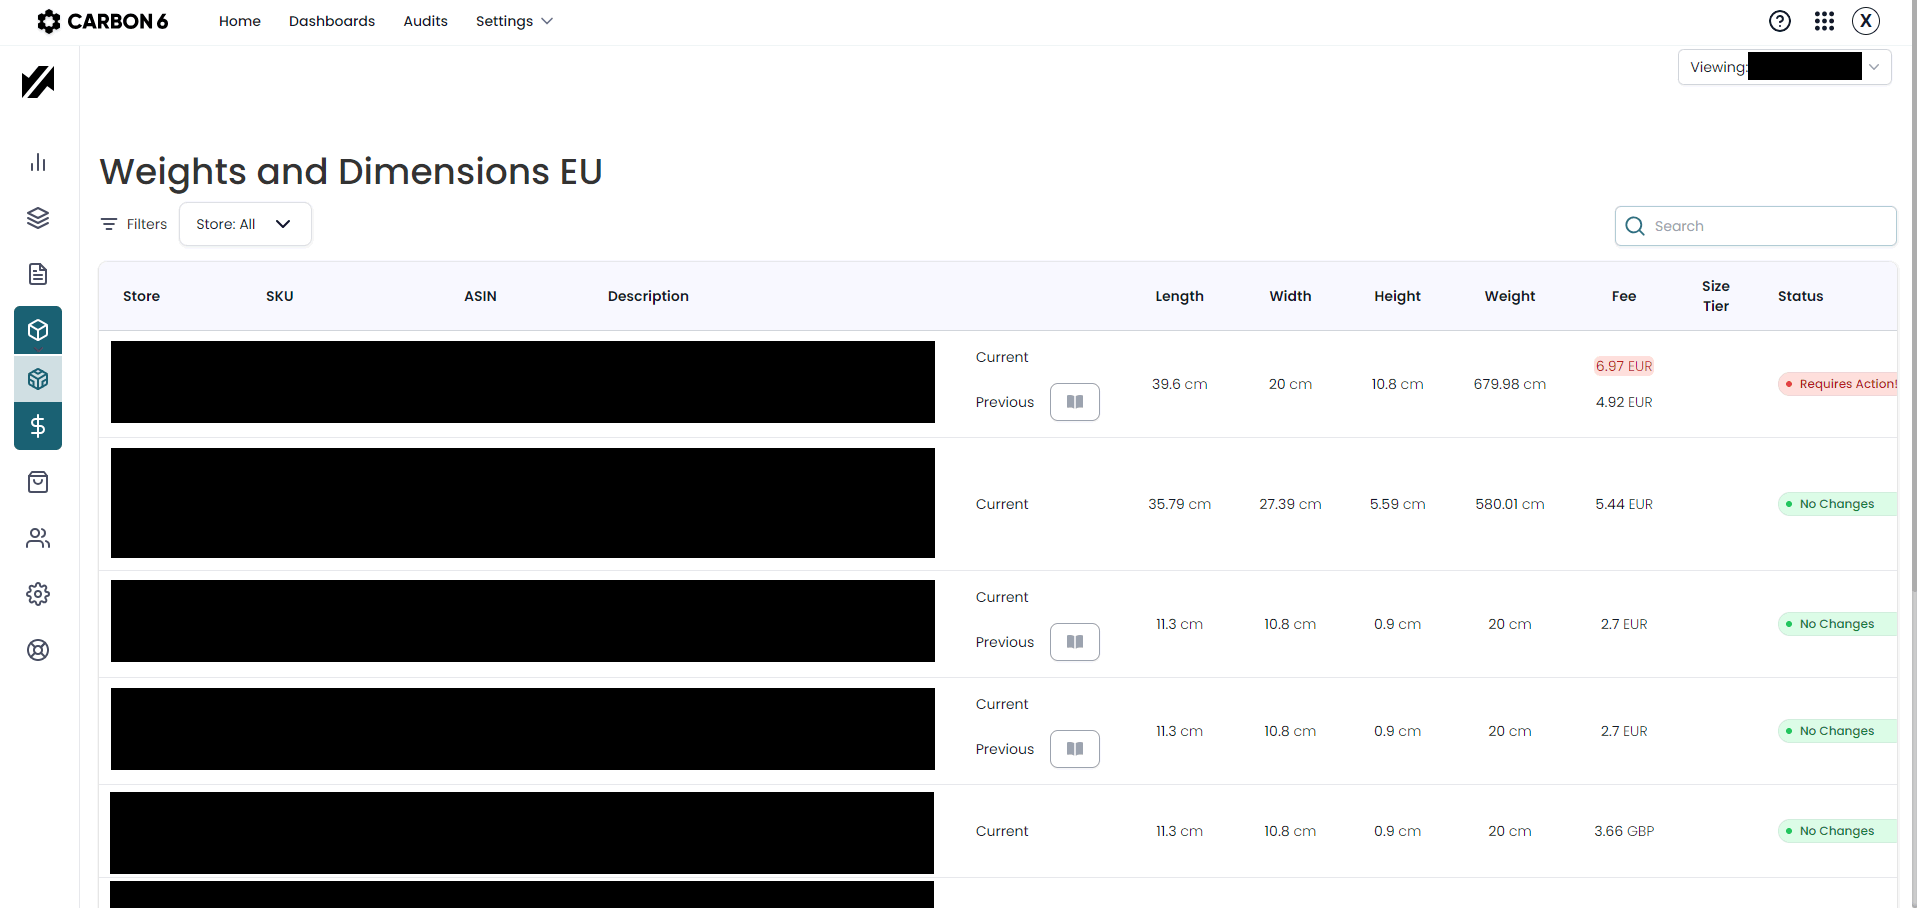Open the document page sidebar icon
This screenshot has height=908, width=1917.
point(38,274)
